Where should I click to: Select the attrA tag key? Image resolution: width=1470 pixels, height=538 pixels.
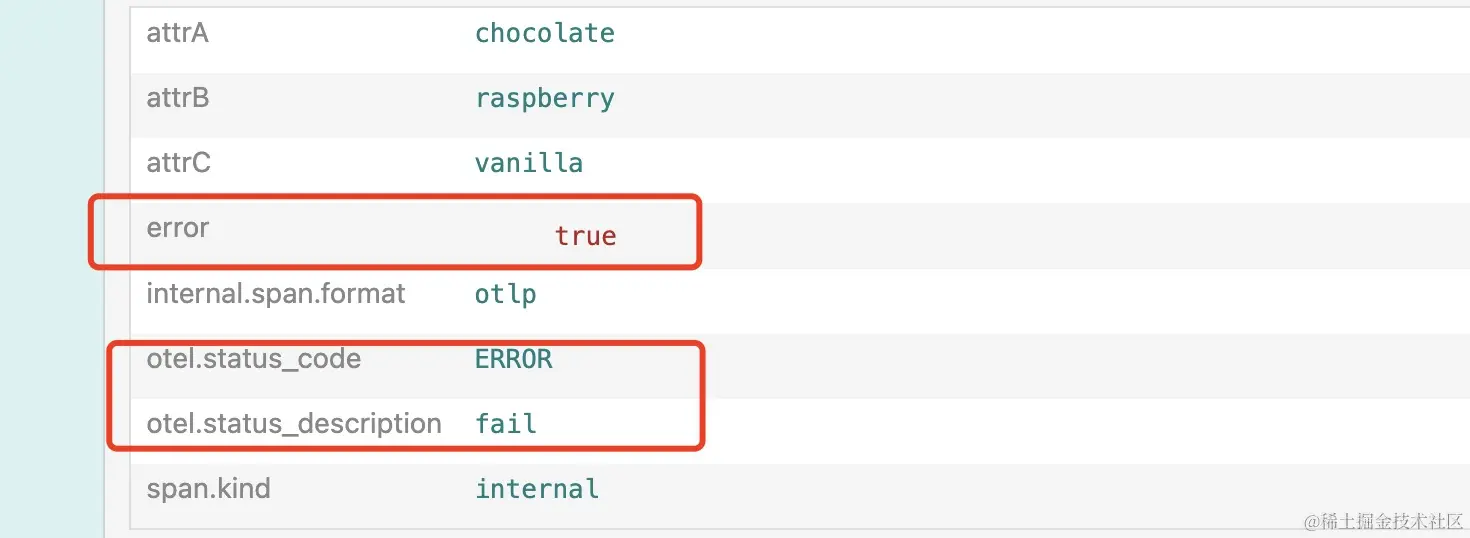[177, 33]
